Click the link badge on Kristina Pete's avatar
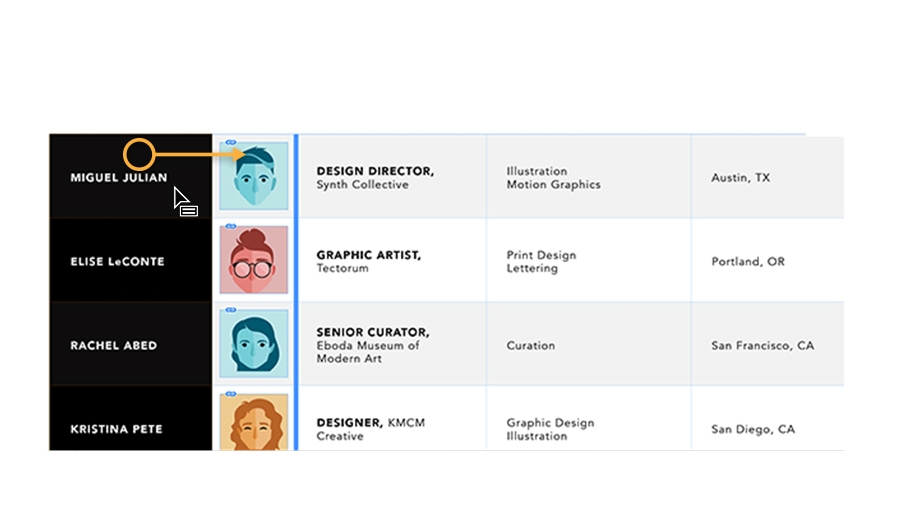 click(x=229, y=394)
